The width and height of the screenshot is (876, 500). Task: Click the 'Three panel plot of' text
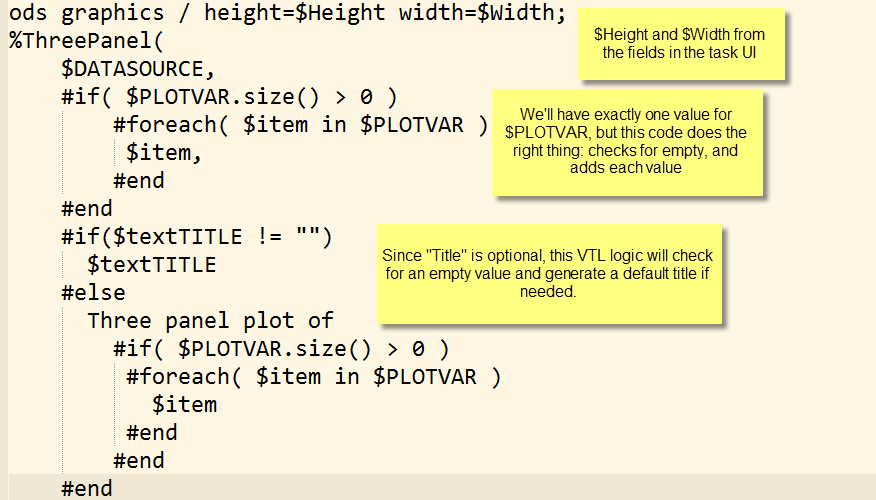(x=210, y=321)
